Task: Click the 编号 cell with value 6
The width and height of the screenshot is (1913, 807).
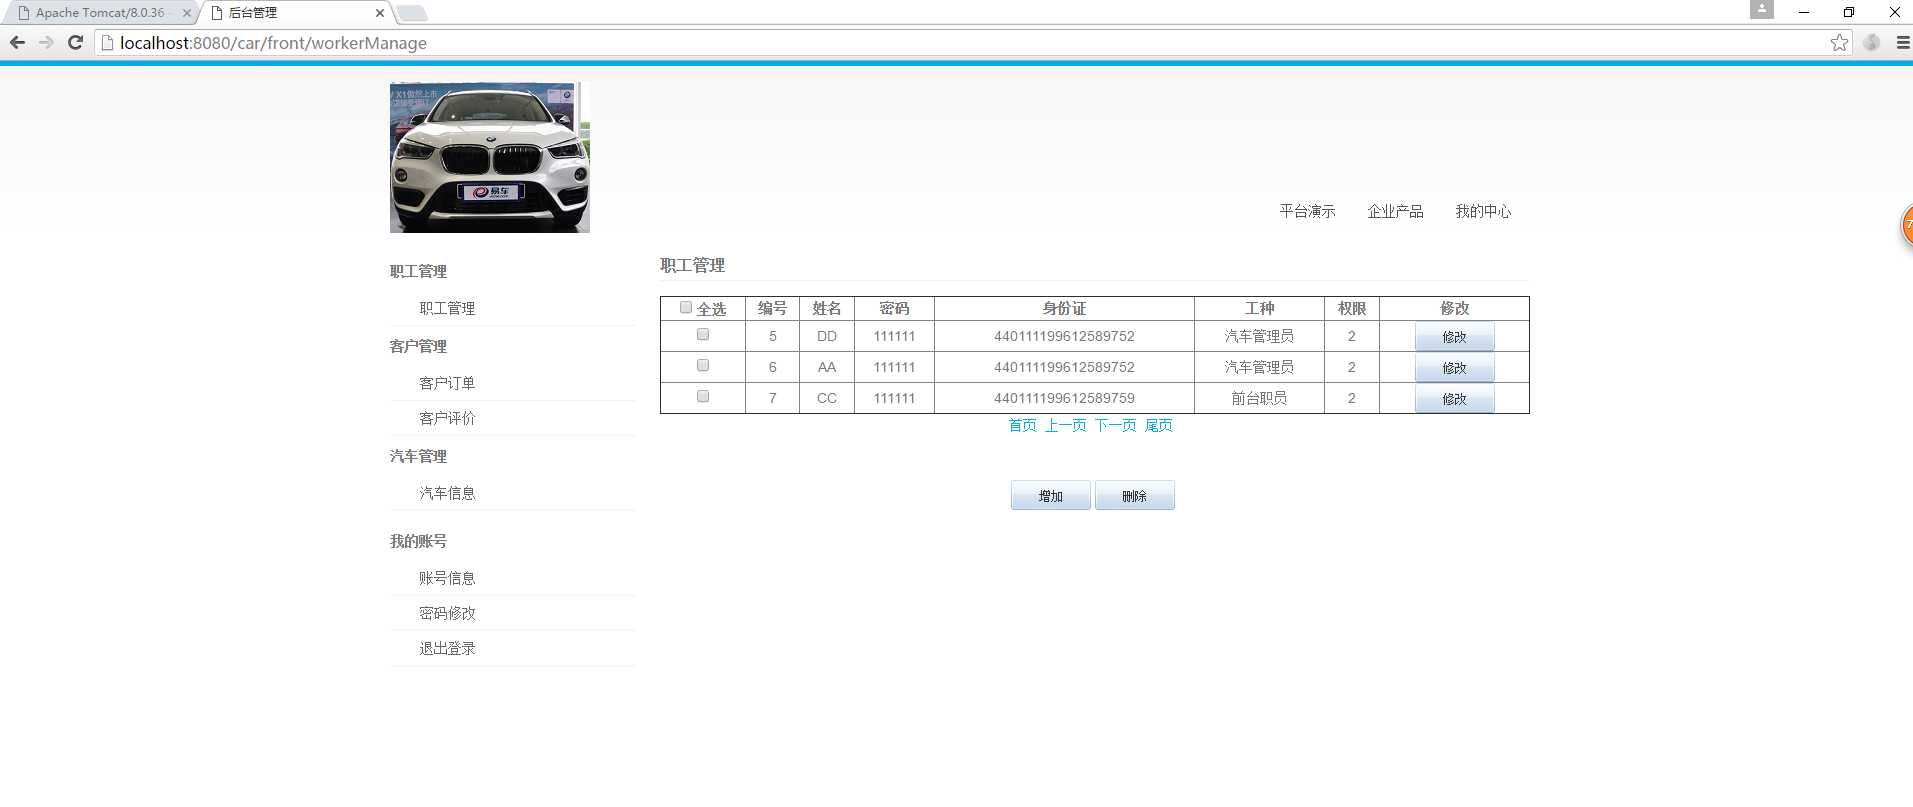Action: click(772, 367)
